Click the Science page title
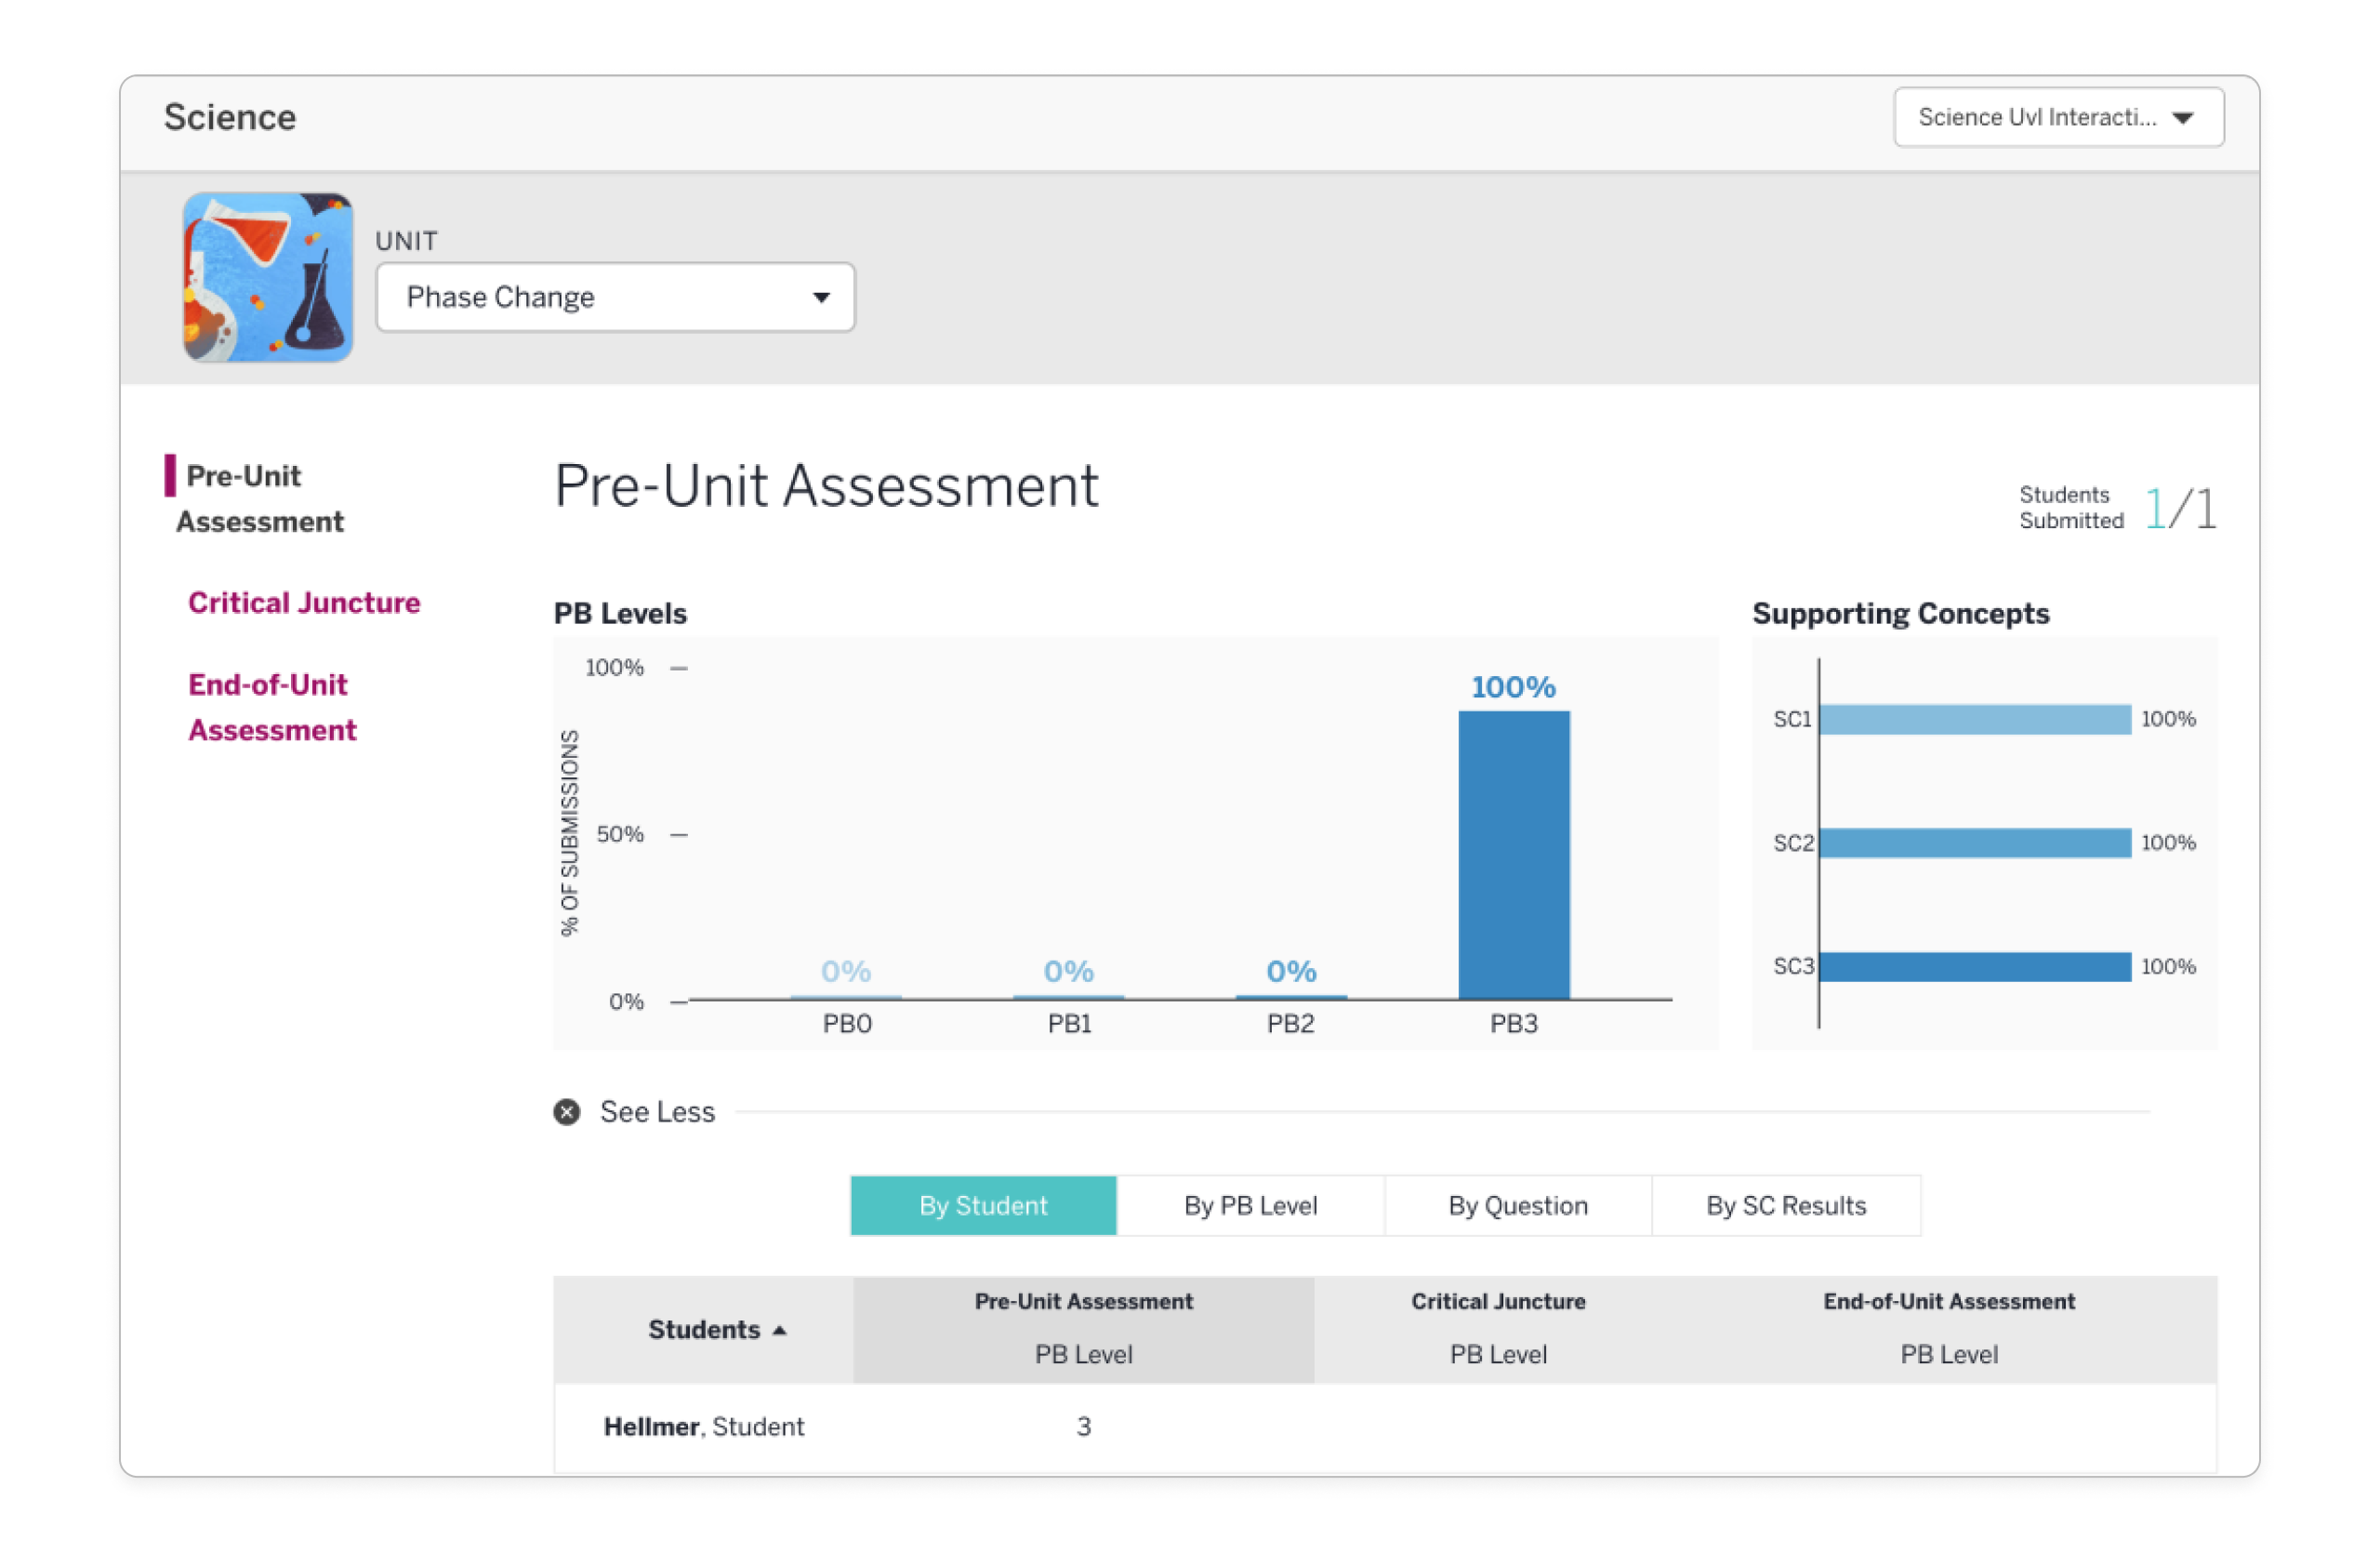 (230, 117)
